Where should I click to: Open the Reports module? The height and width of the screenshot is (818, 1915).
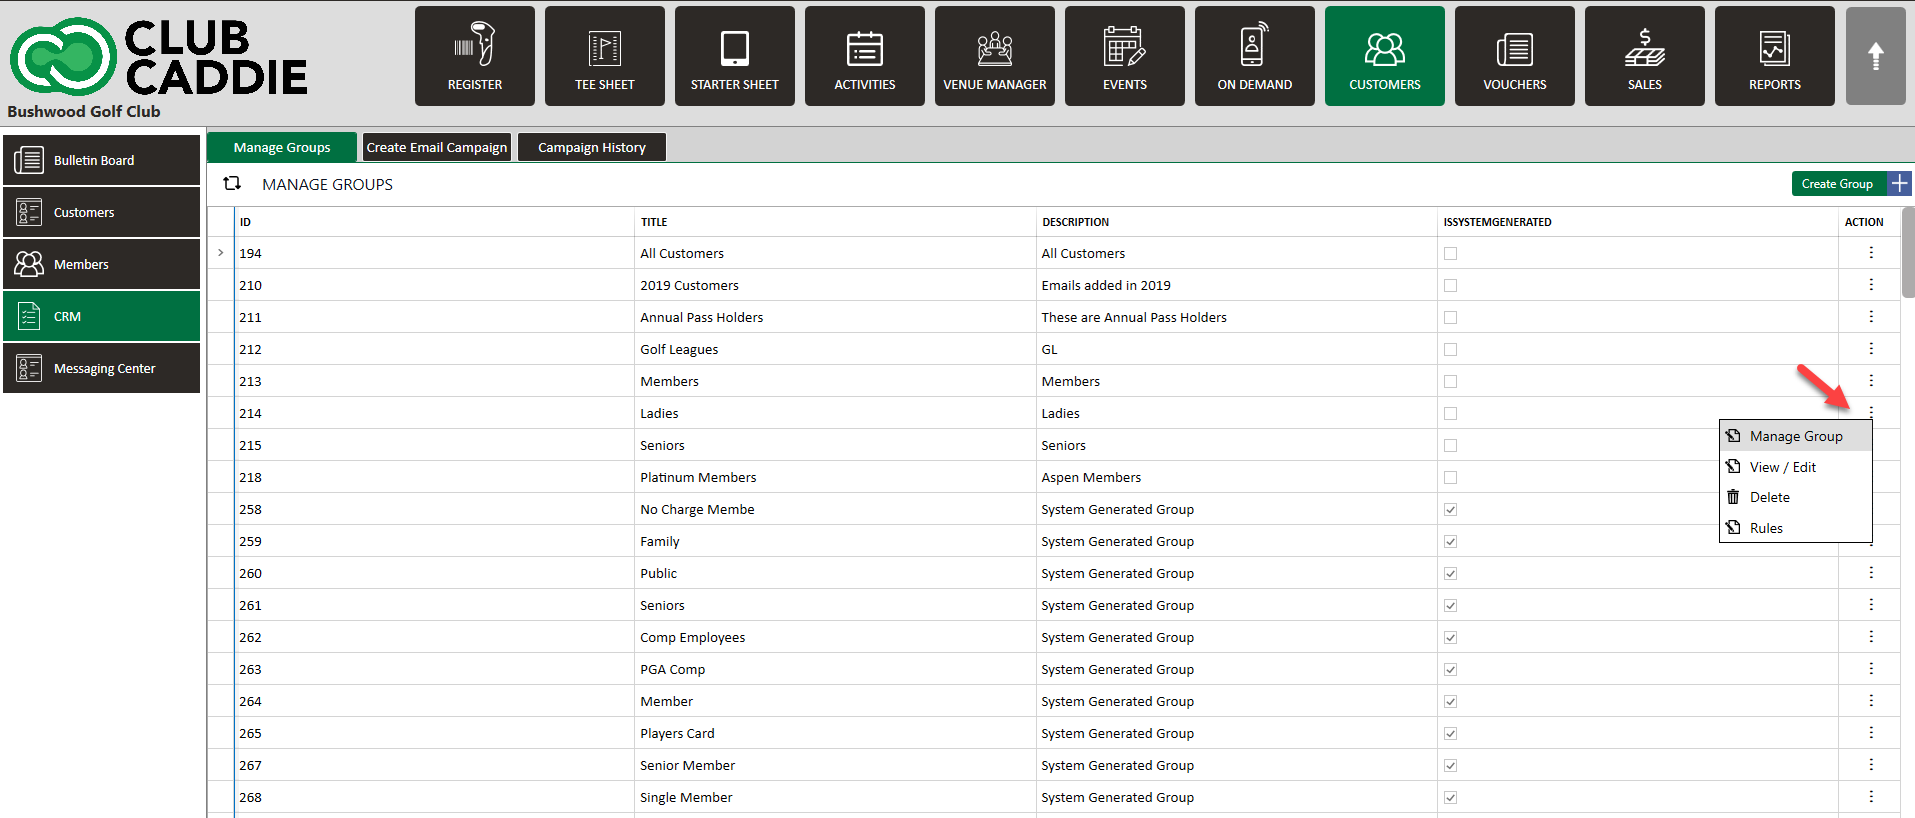coord(1774,56)
